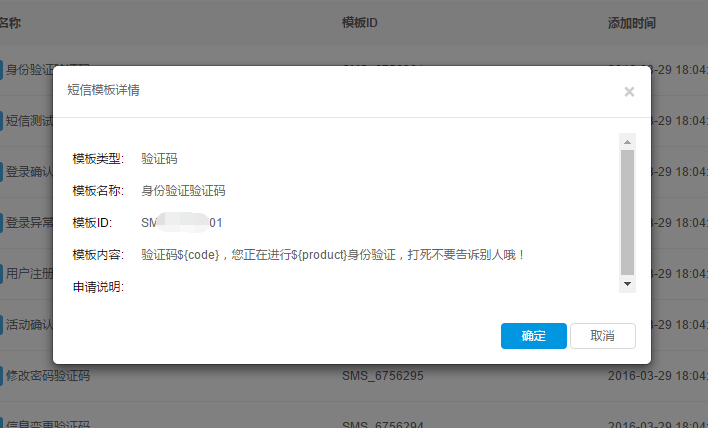
Task: Click the 模板内容 message text in dialog
Action: coord(333,255)
